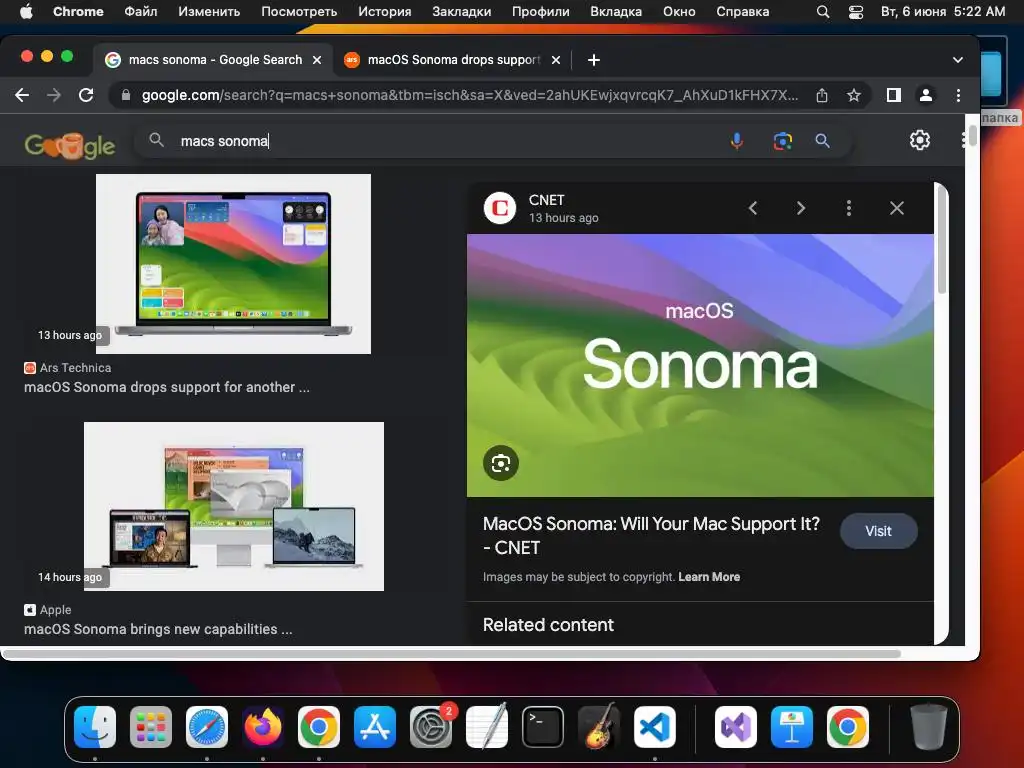Viewport: 1024px width, 768px height.
Task: Expand the tab search dropdown arrow
Action: click(x=957, y=60)
